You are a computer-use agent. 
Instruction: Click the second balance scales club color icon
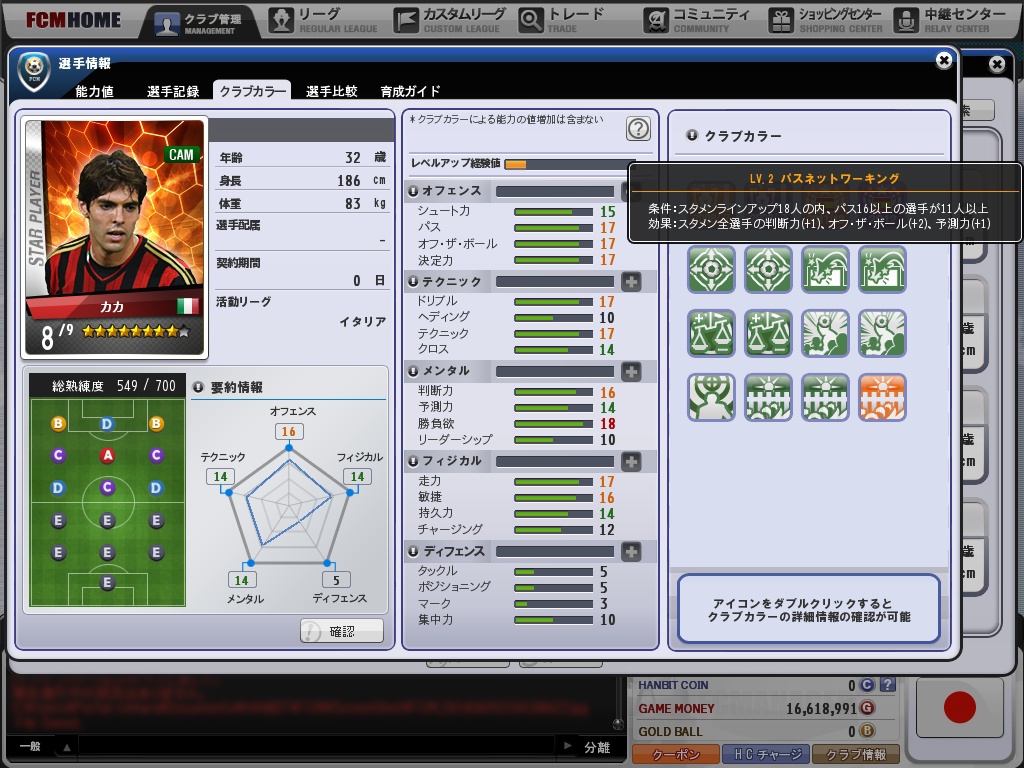[x=768, y=333]
